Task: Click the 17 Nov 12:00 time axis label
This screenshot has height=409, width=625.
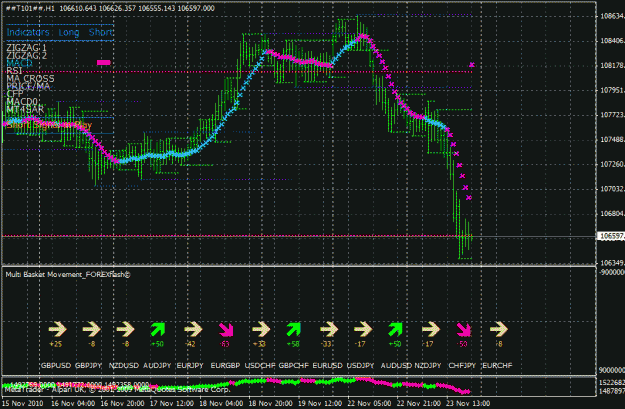Action: click(172, 403)
